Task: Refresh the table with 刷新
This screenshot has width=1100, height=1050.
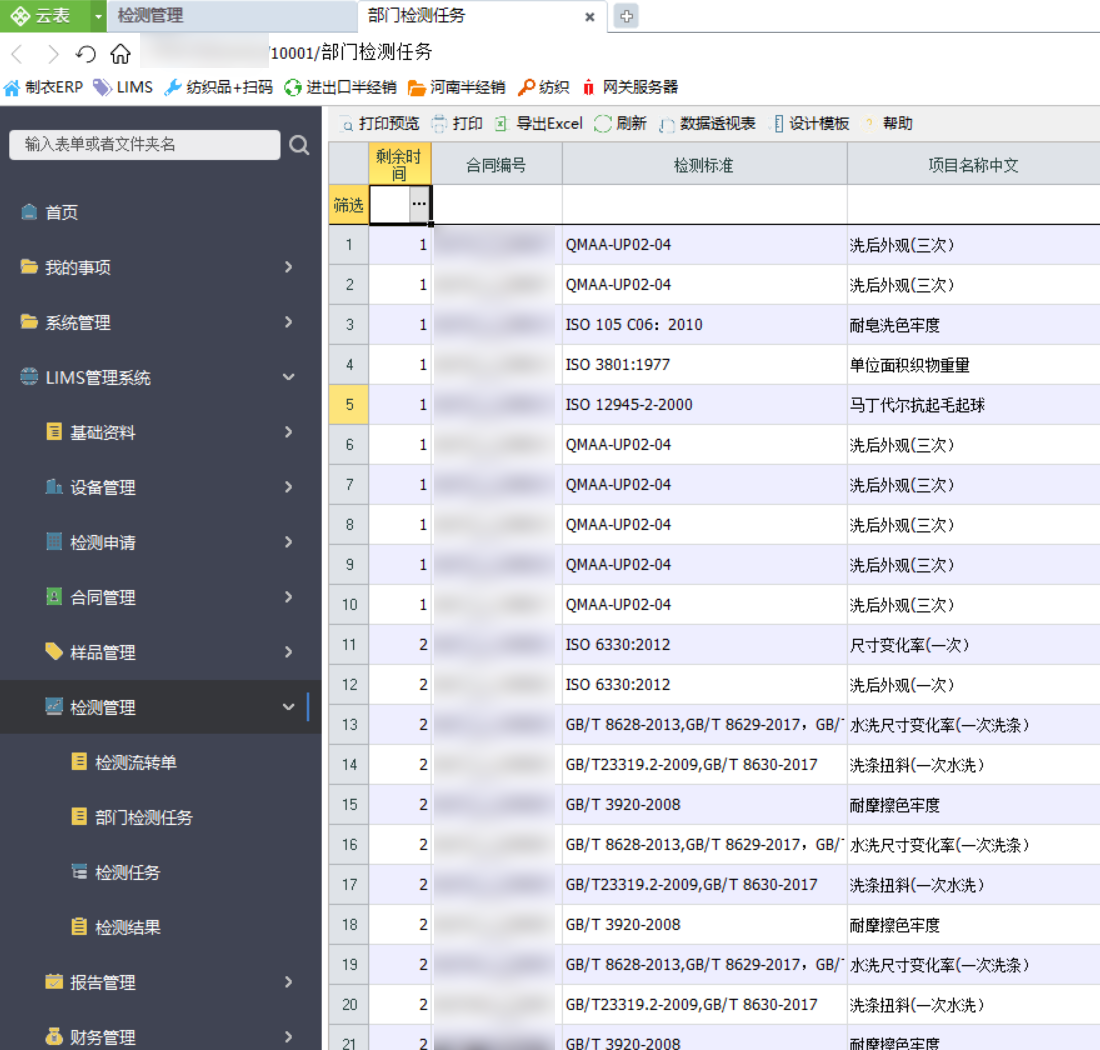Action: 620,123
